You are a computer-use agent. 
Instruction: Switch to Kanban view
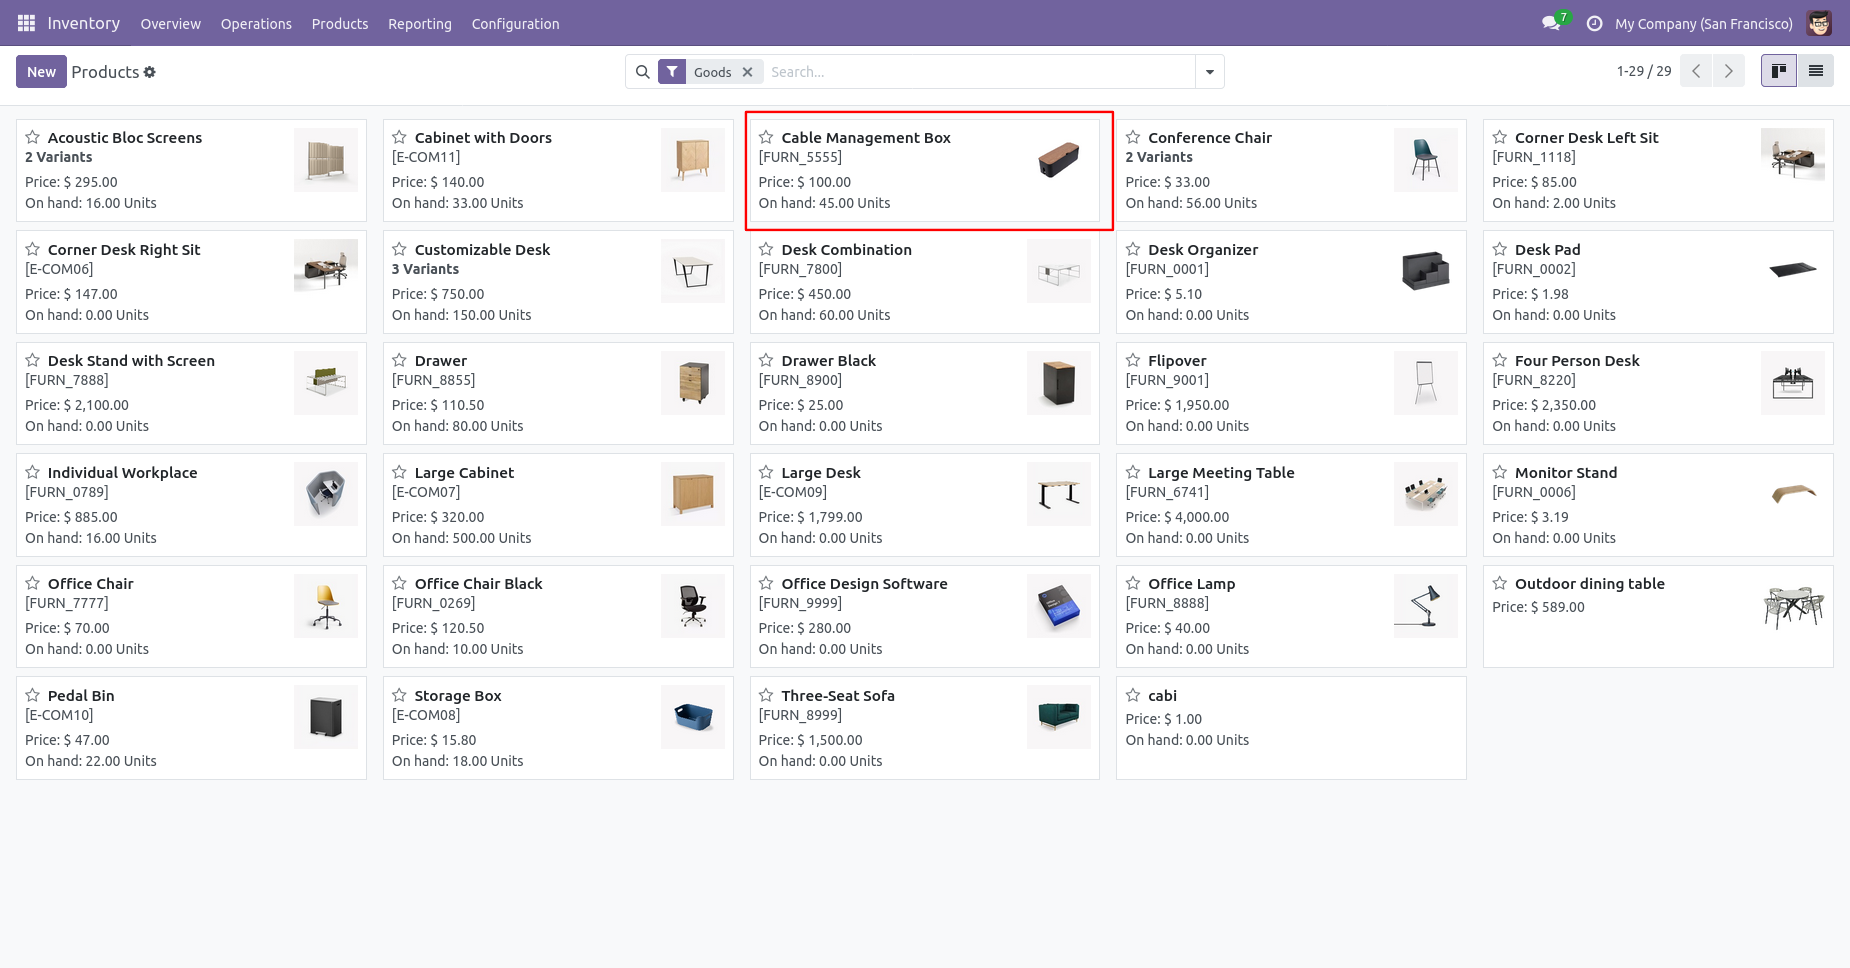pyautogui.click(x=1779, y=71)
